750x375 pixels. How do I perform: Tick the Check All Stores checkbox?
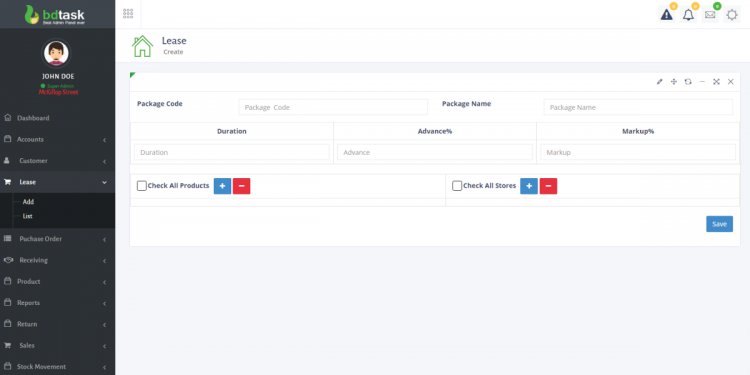pyautogui.click(x=457, y=186)
